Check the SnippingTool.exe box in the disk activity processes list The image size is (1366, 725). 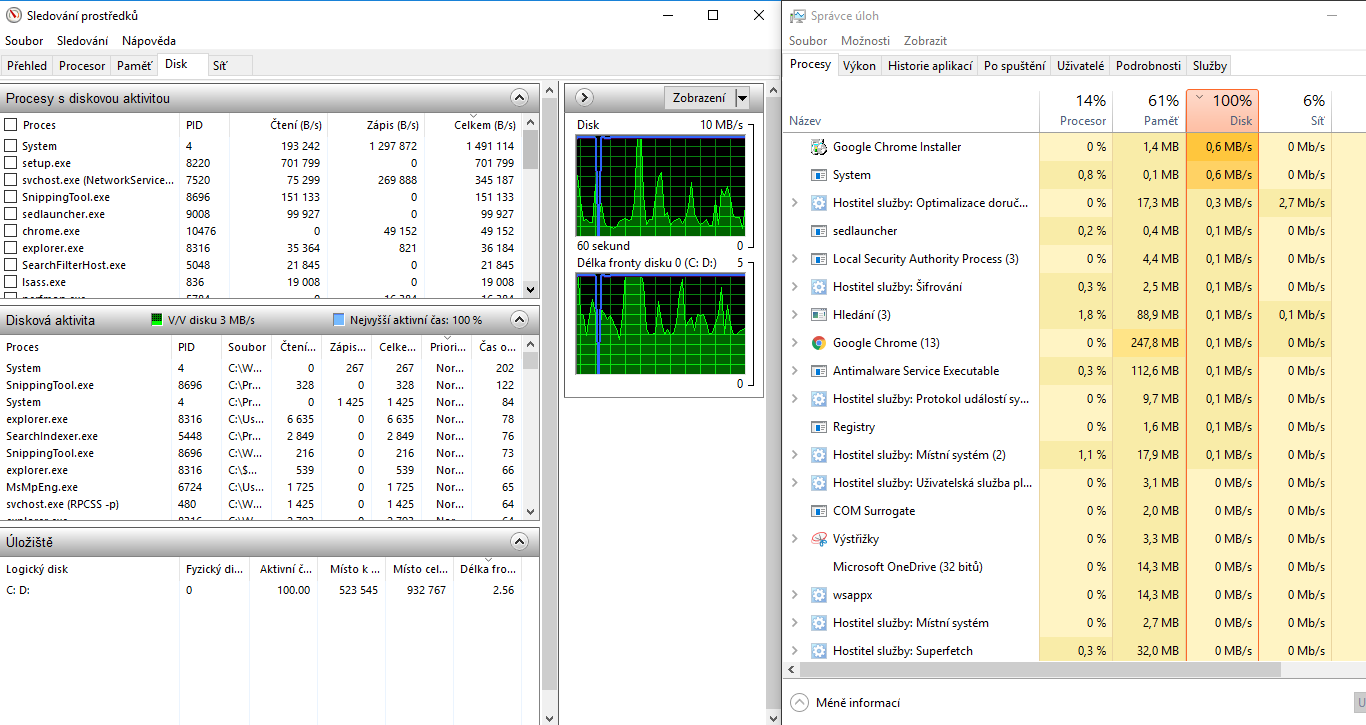pos(11,197)
